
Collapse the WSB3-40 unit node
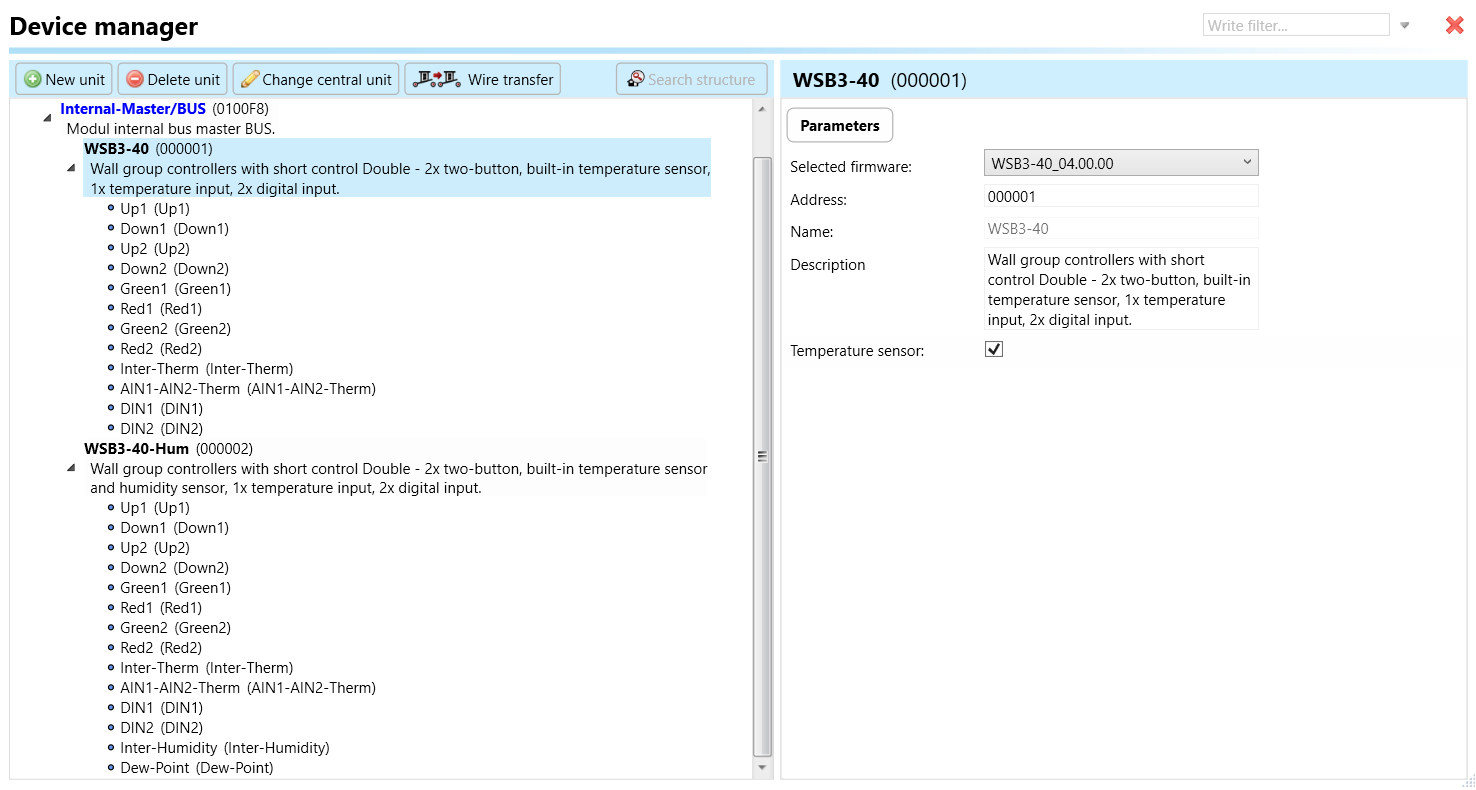[x=71, y=168]
